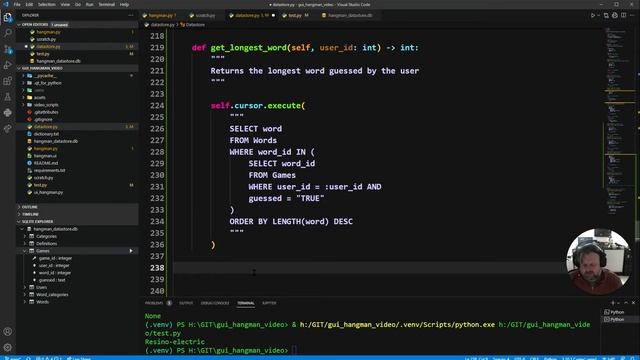Open the Source Control view
The height and width of the screenshot is (360, 640).
tap(7, 49)
